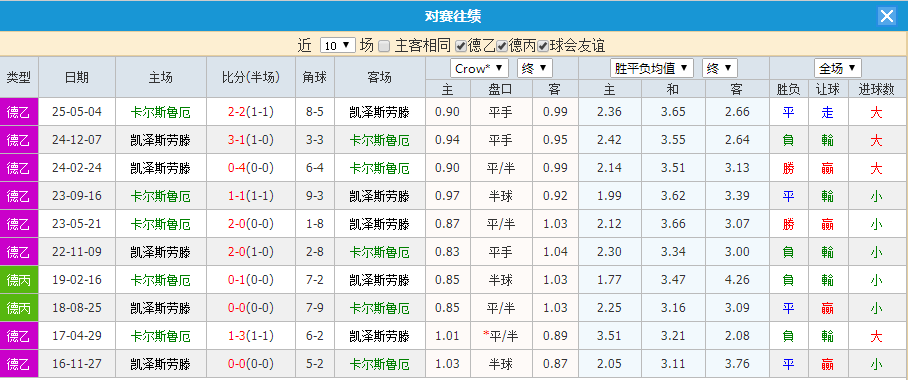Viewport: 908px width, 380px height.
Task: Select the away odds value 4.26
Action: 737,280
